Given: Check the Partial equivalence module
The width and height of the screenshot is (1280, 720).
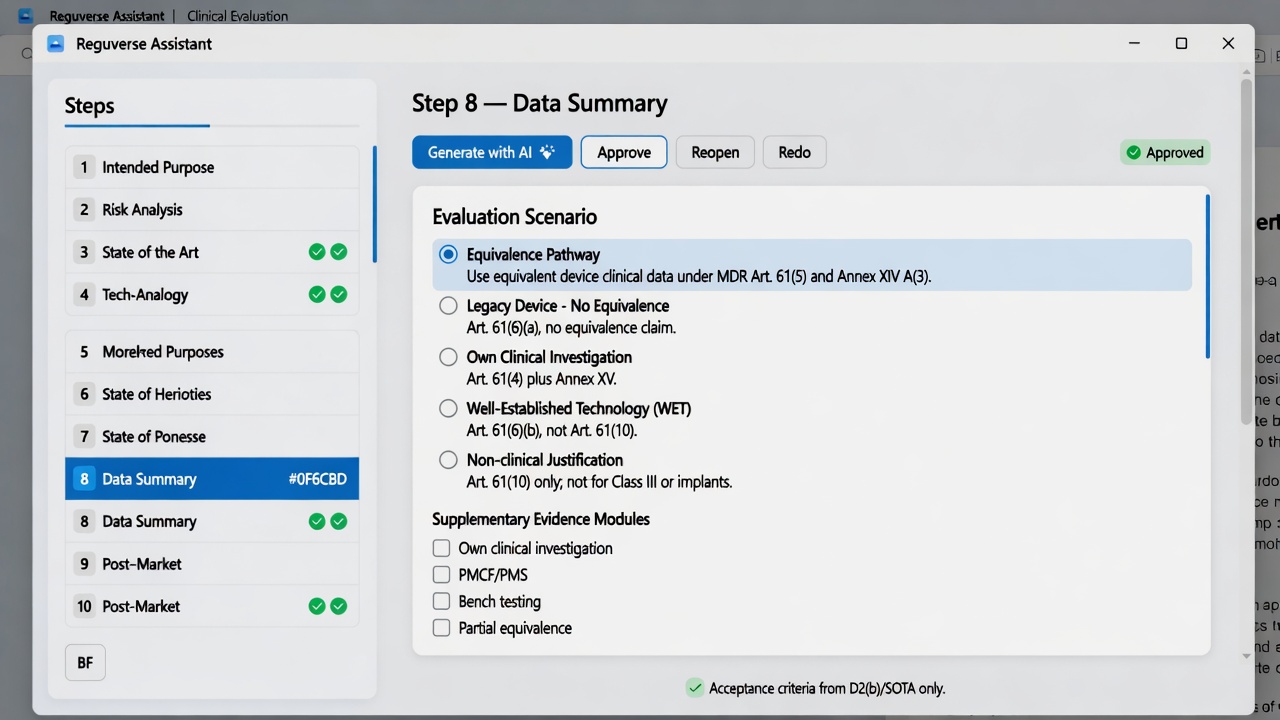Looking at the screenshot, I should pyautogui.click(x=441, y=628).
